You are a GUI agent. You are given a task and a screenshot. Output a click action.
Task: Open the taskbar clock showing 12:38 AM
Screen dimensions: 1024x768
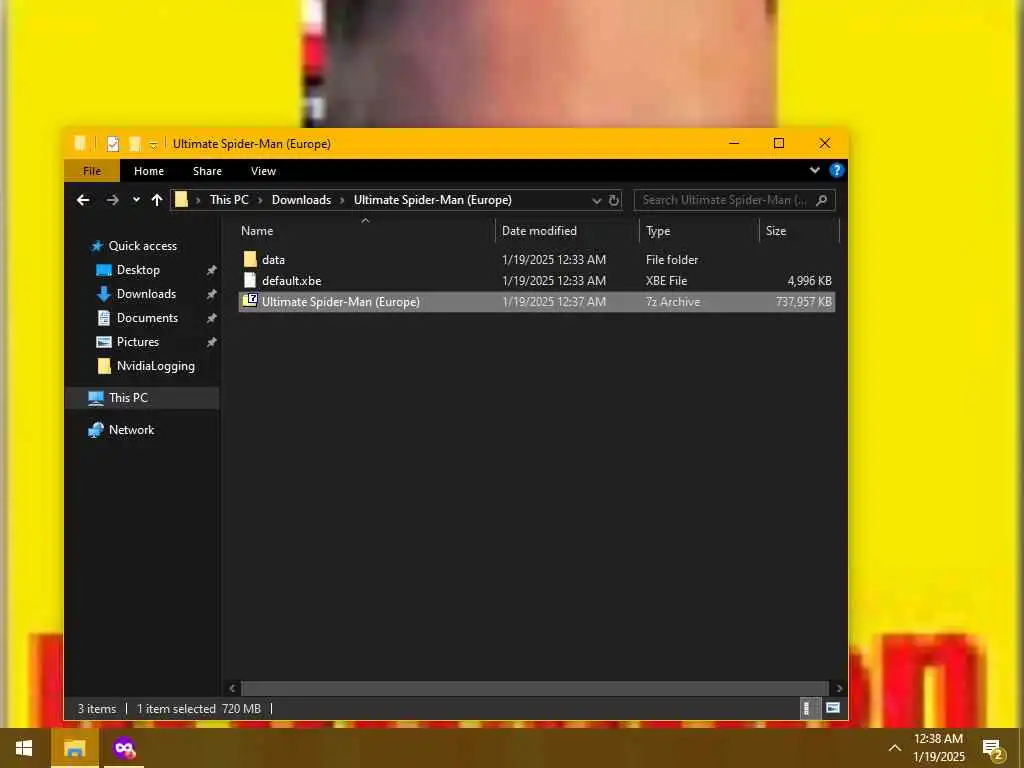pos(938,748)
